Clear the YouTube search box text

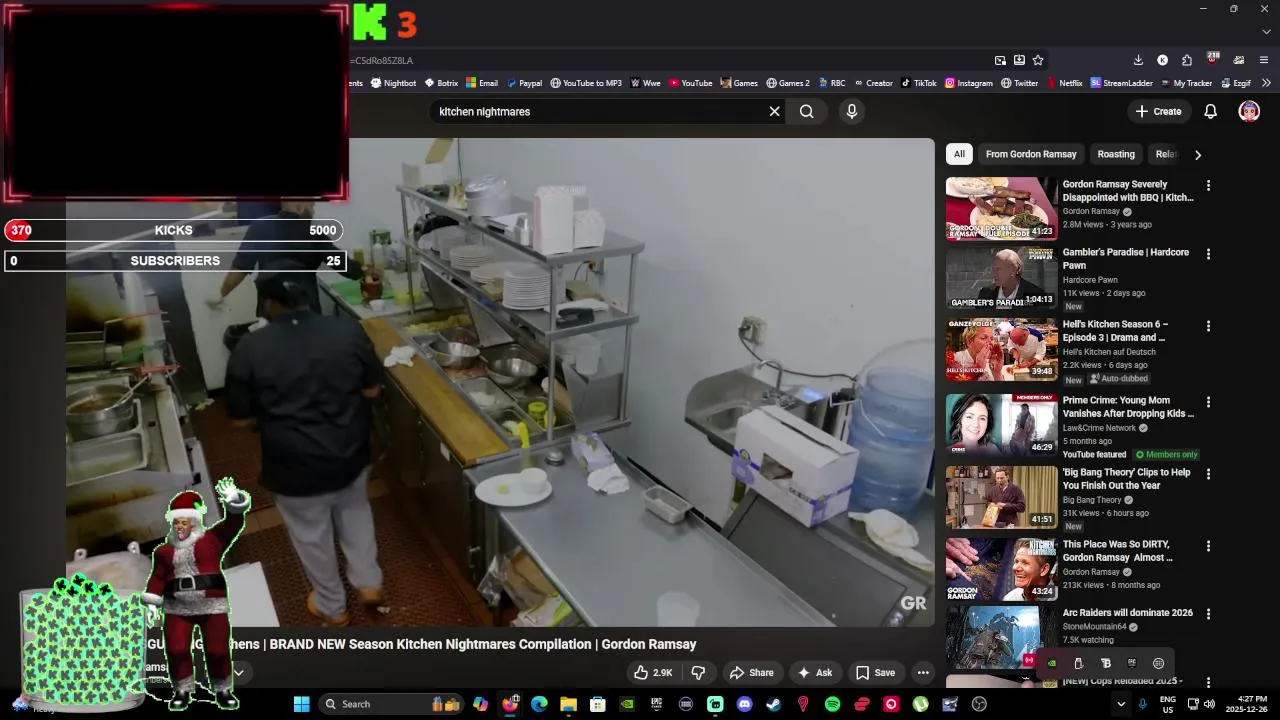pos(774,111)
